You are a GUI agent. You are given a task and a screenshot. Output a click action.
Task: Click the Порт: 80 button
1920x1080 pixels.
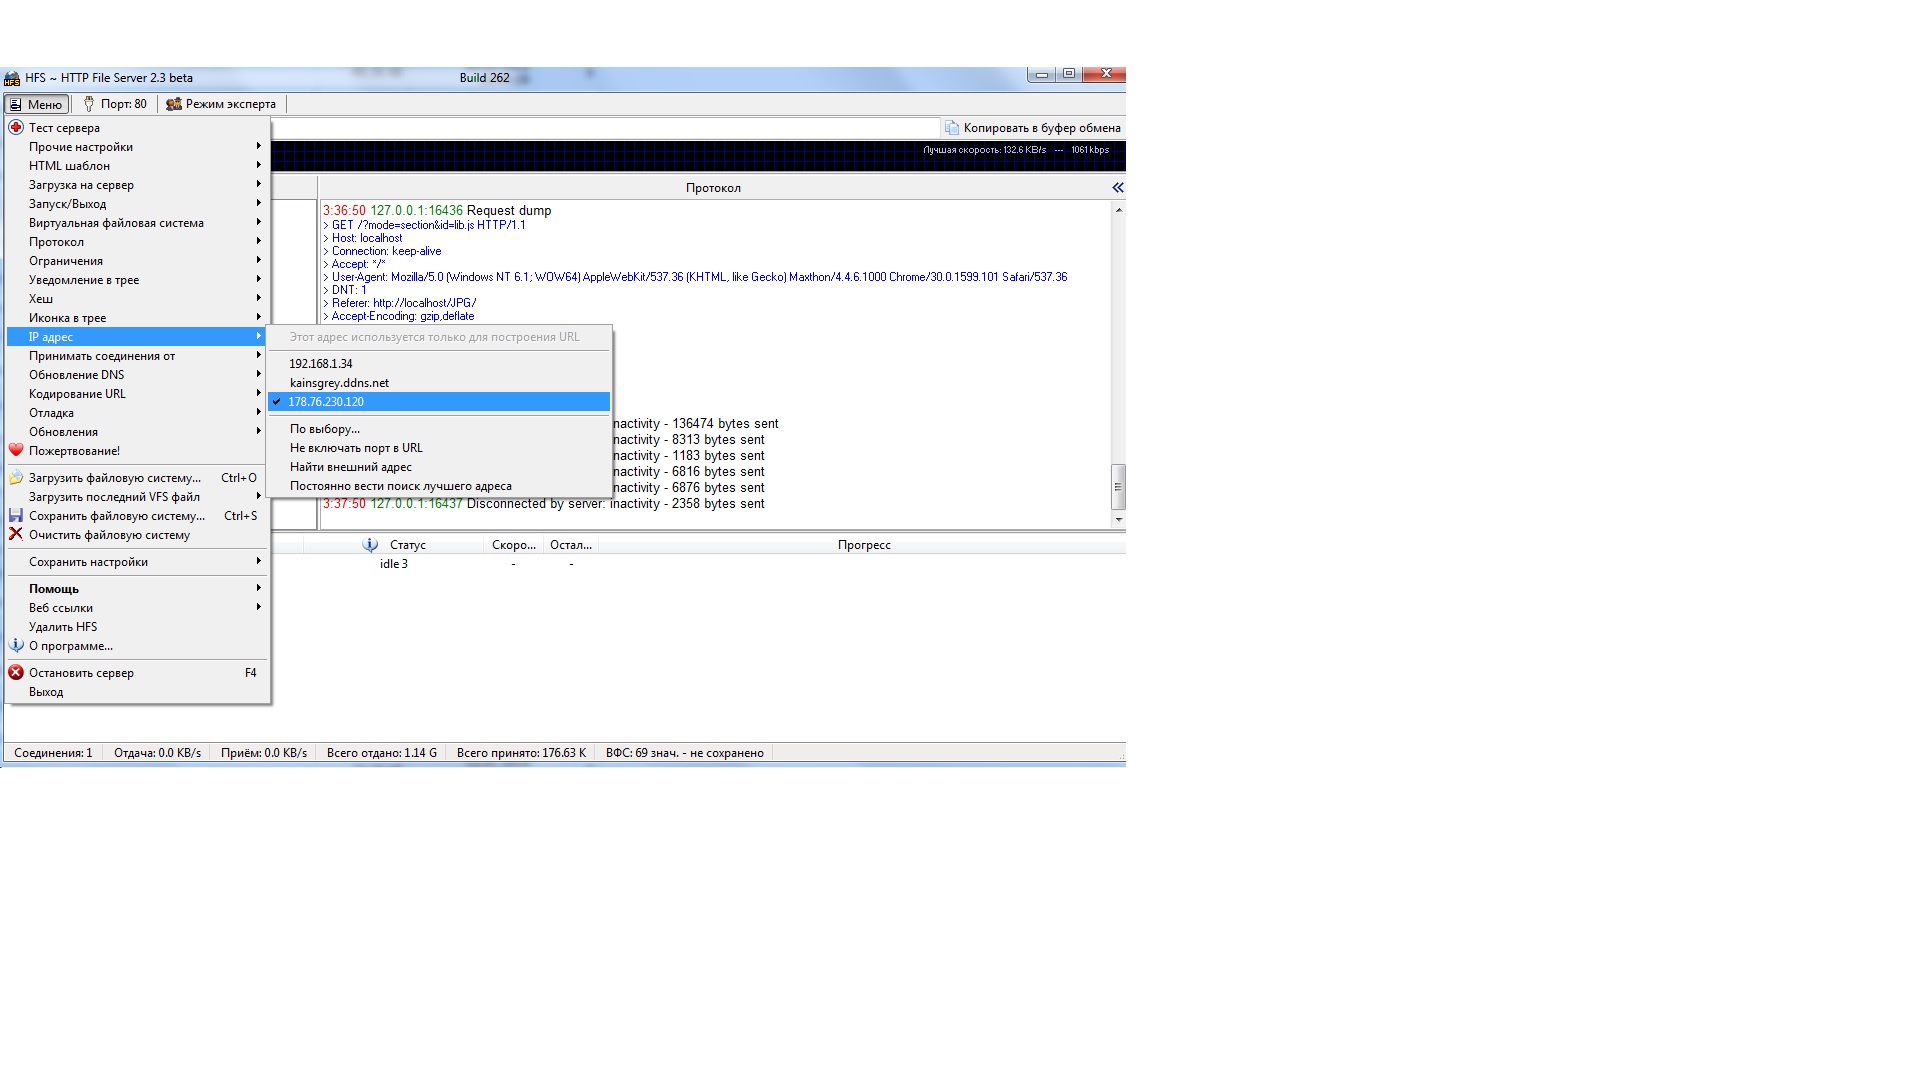click(115, 104)
